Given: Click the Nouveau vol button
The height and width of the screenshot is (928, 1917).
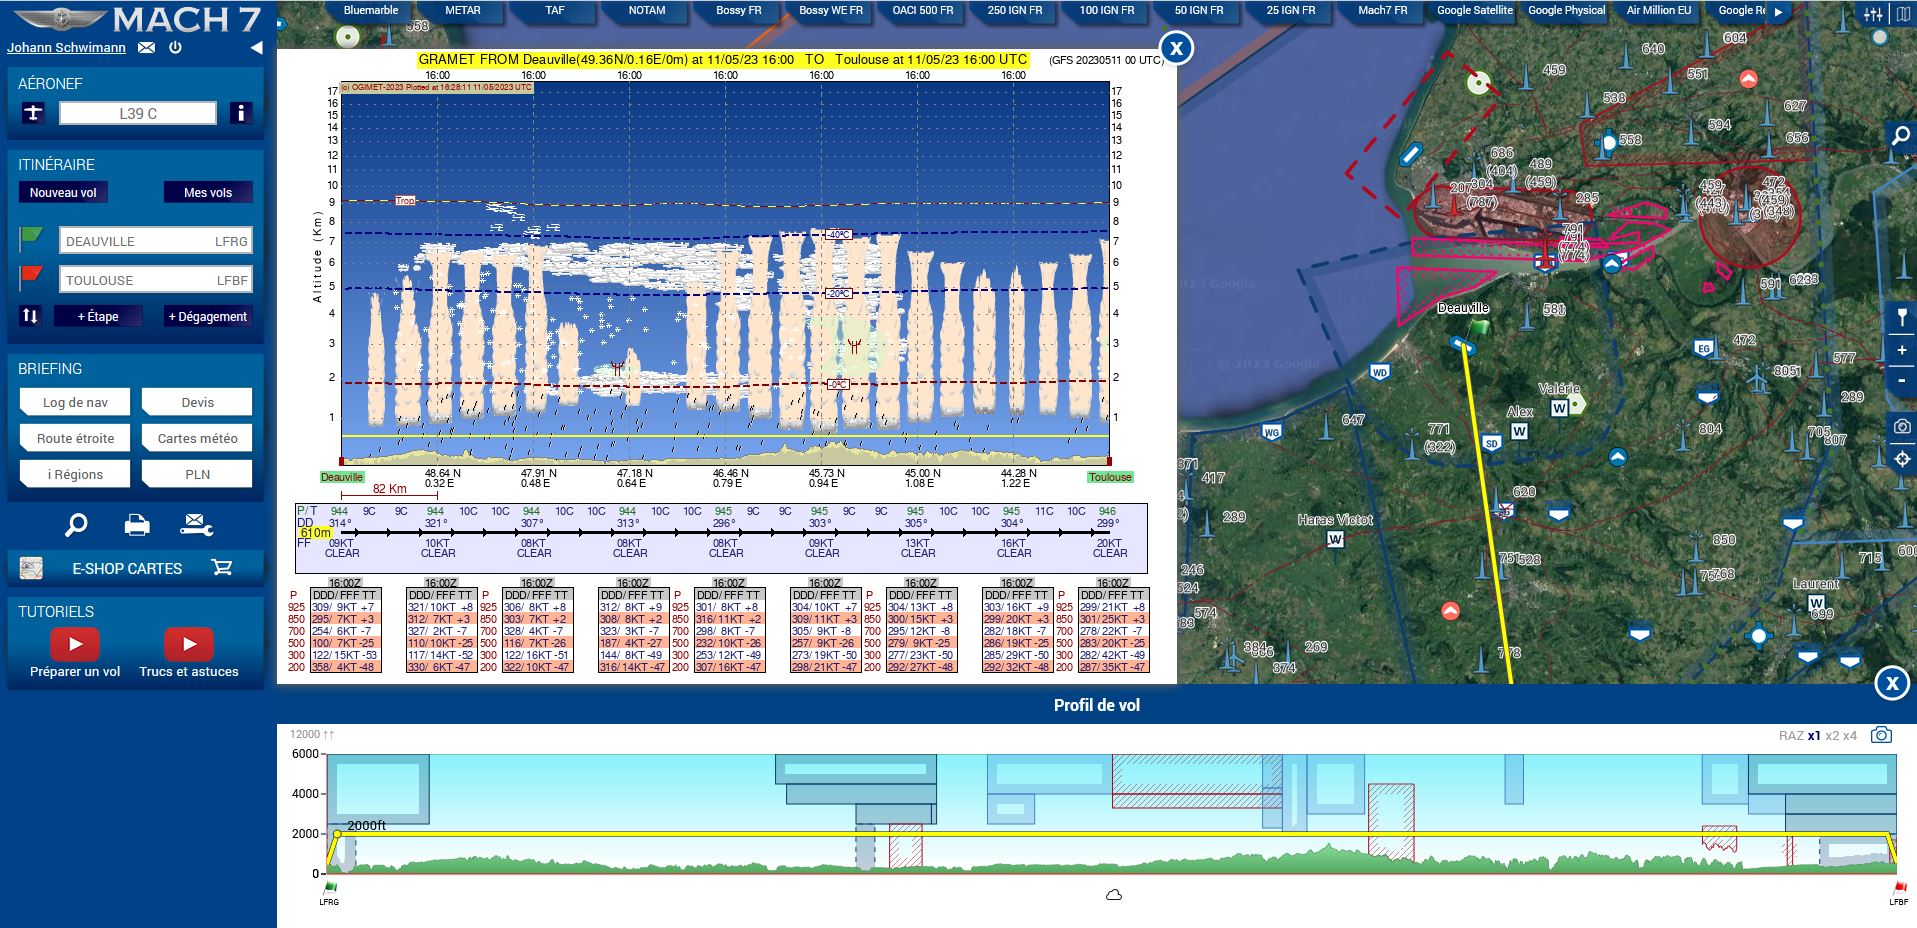Looking at the screenshot, I should [x=63, y=192].
